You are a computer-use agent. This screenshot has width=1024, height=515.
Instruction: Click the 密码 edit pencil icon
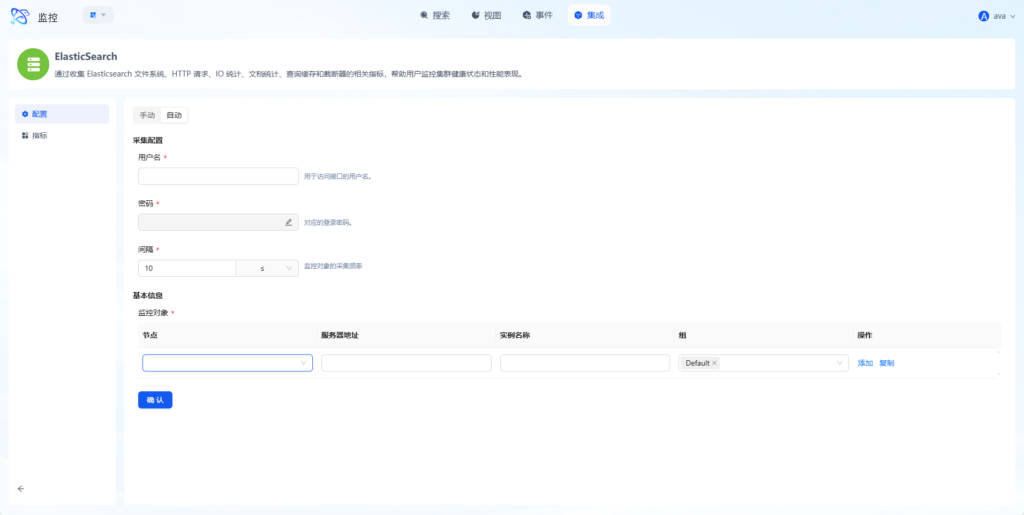coord(289,223)
